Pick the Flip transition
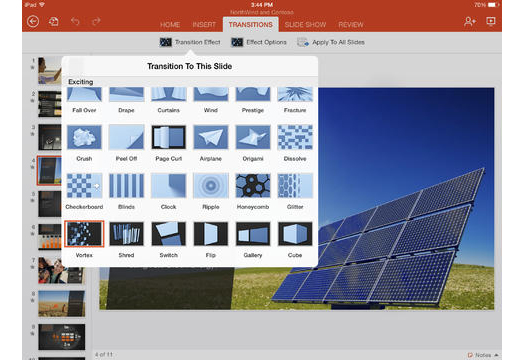This screenshot has width=525, height=360. point(211,240)
